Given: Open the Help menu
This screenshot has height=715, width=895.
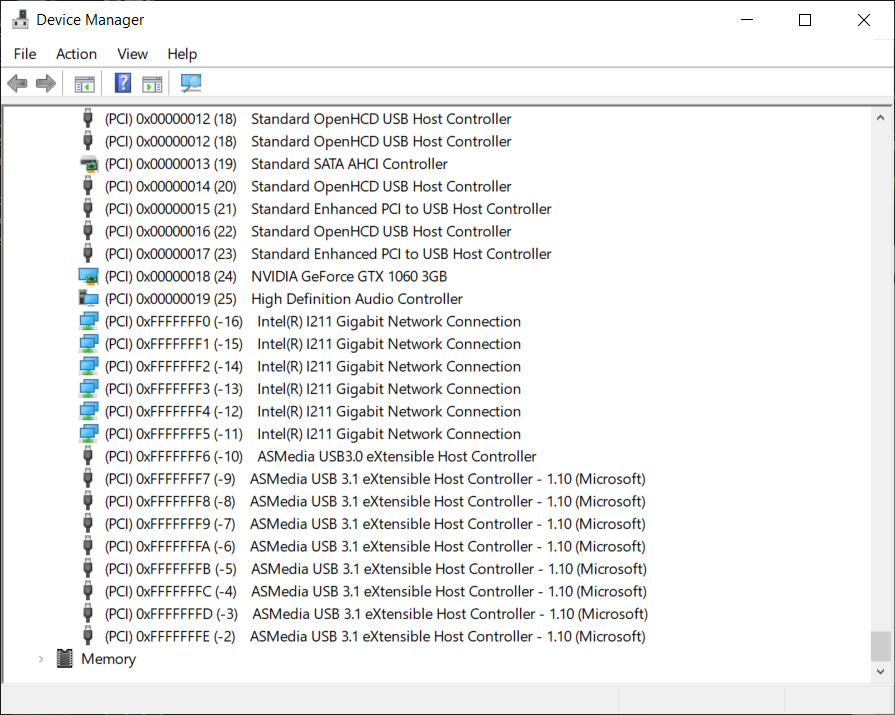Looking at the screenshot, I should point(182,54).
